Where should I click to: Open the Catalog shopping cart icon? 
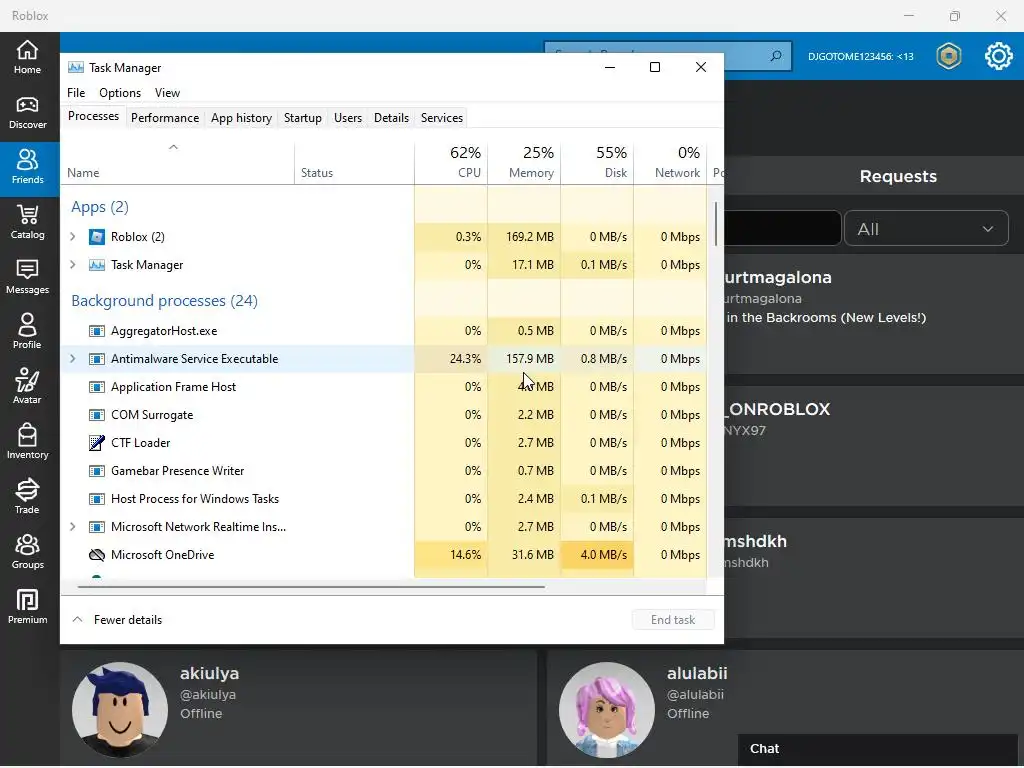(x=27, y=222)
